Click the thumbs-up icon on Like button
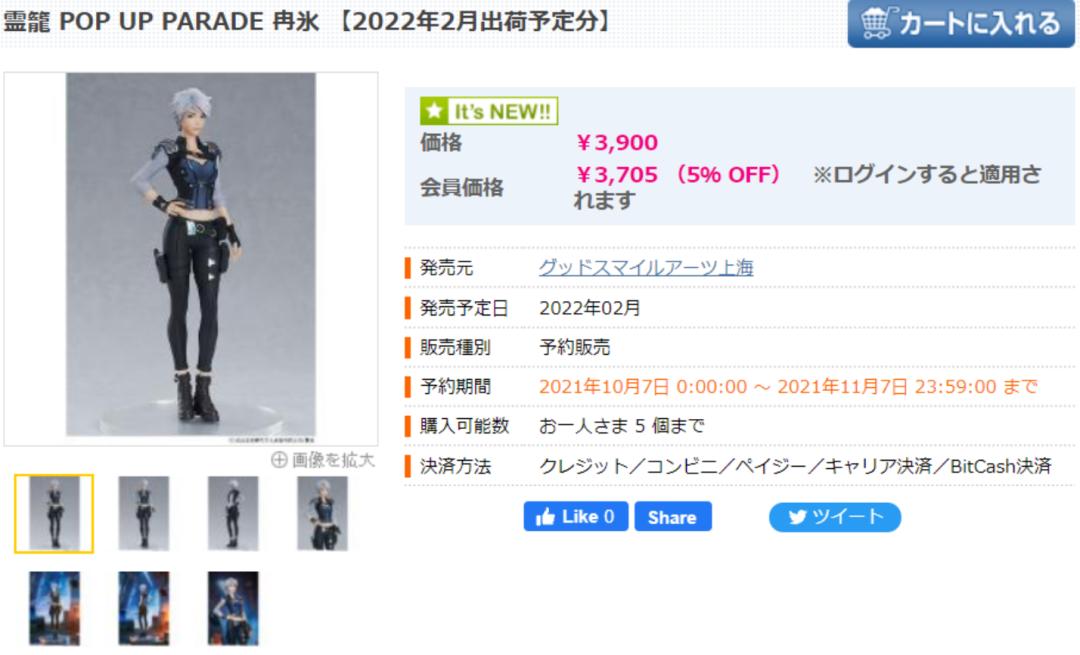Viewport: 1080px width, 655px height. pyautogui.click(x=546, y=517)
